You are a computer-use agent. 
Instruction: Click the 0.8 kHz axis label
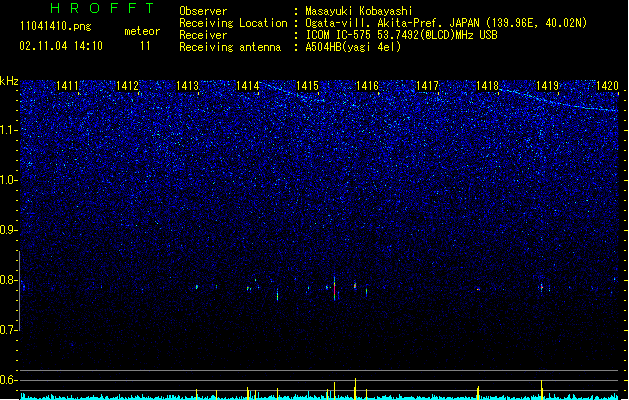pos(8,280)
